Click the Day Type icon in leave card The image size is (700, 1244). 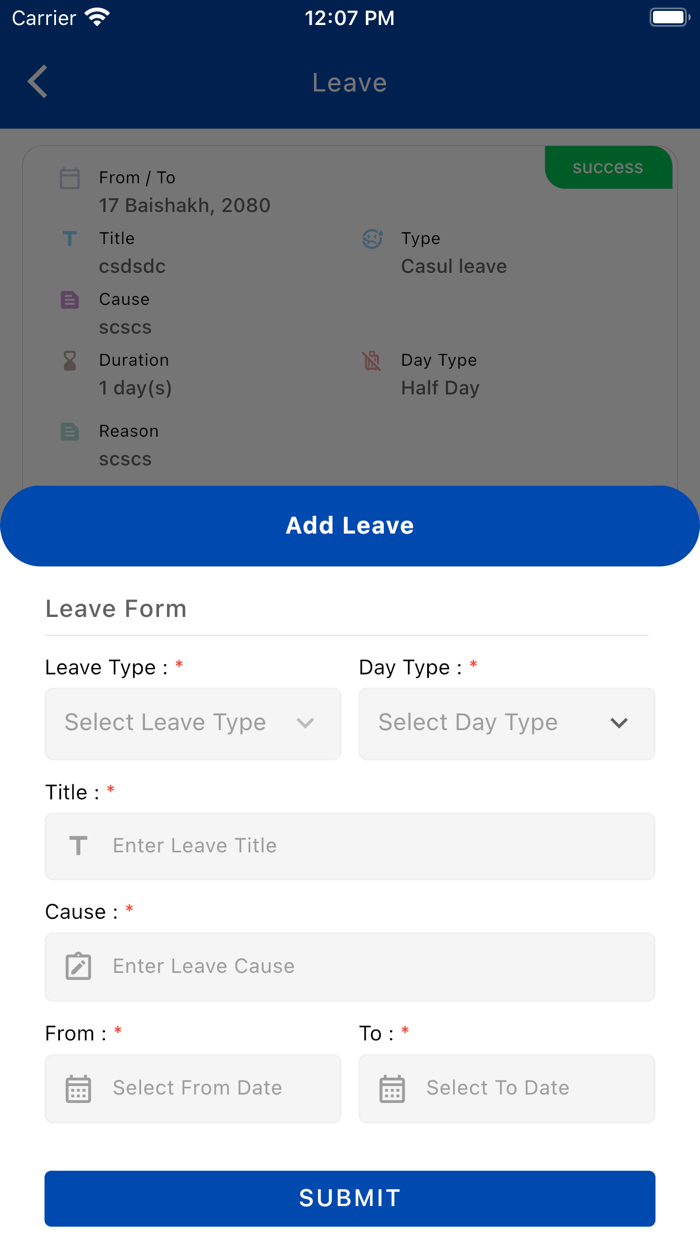[x=372, y=361]
